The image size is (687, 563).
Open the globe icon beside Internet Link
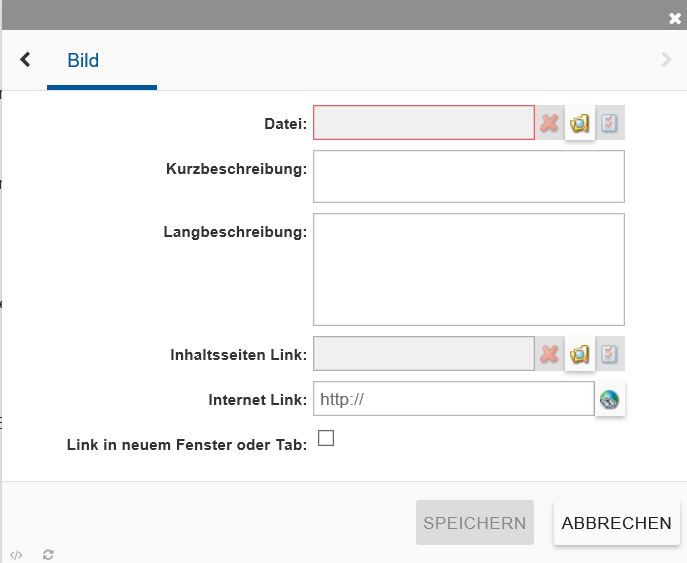(609, 400)
